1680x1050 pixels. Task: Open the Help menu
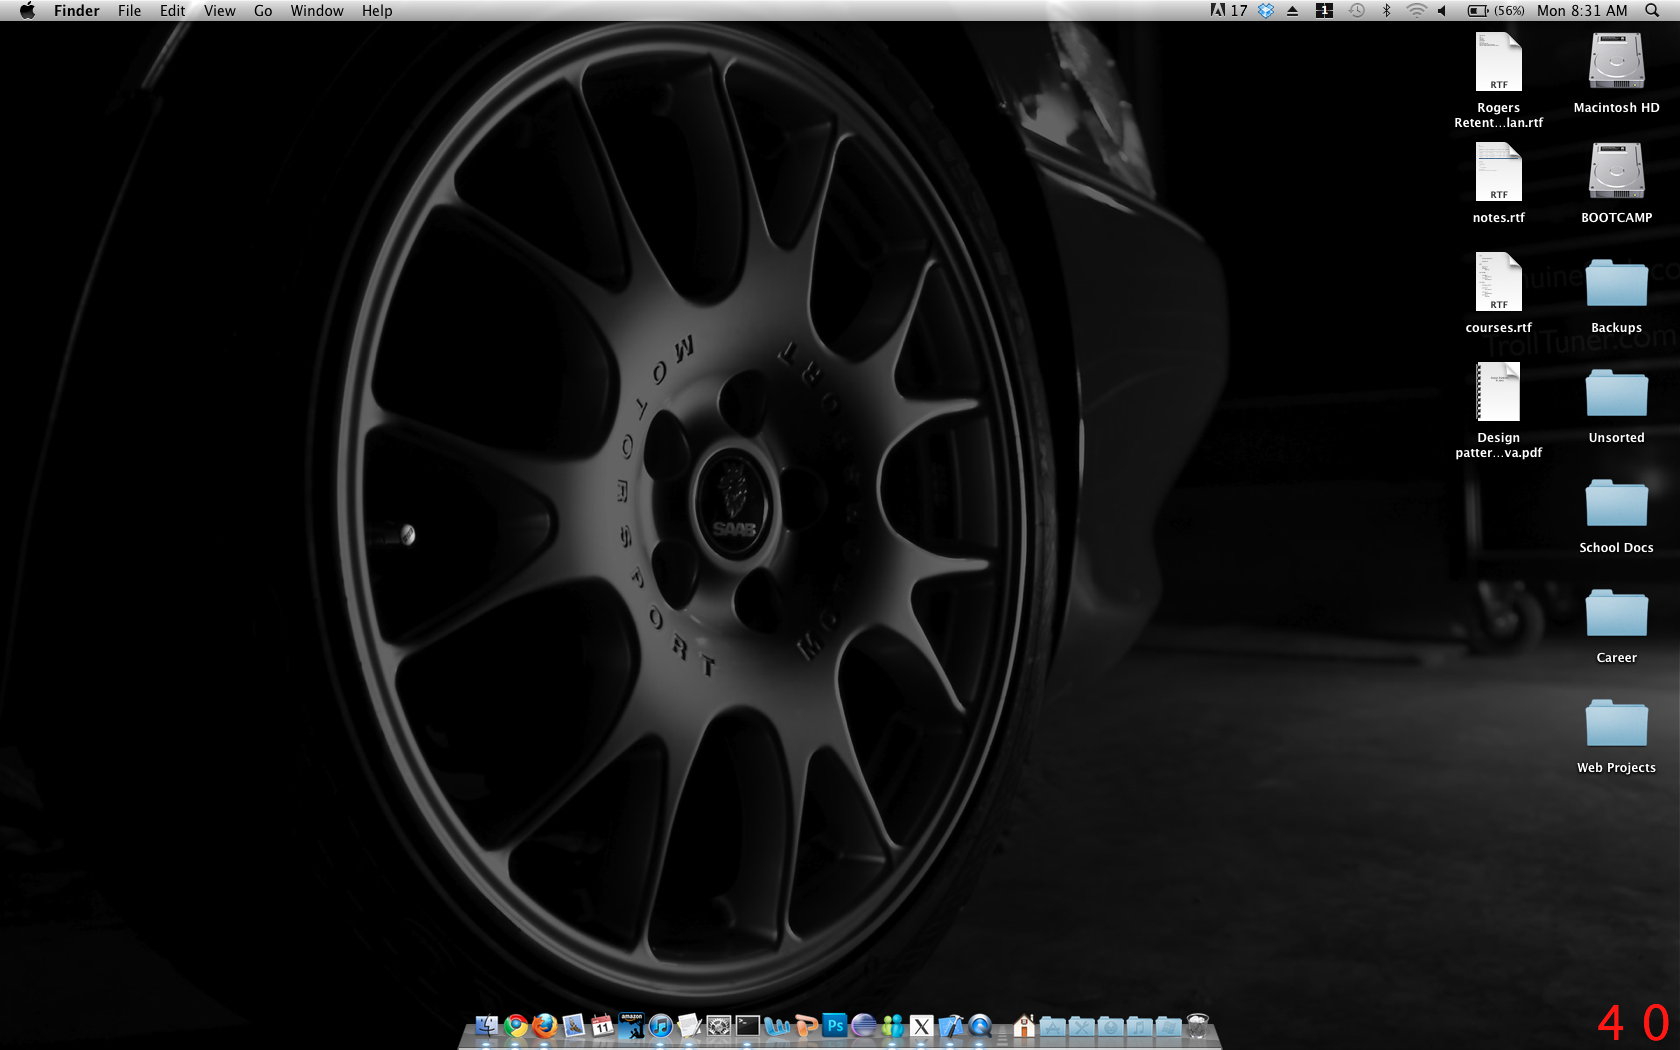point(377,10)
